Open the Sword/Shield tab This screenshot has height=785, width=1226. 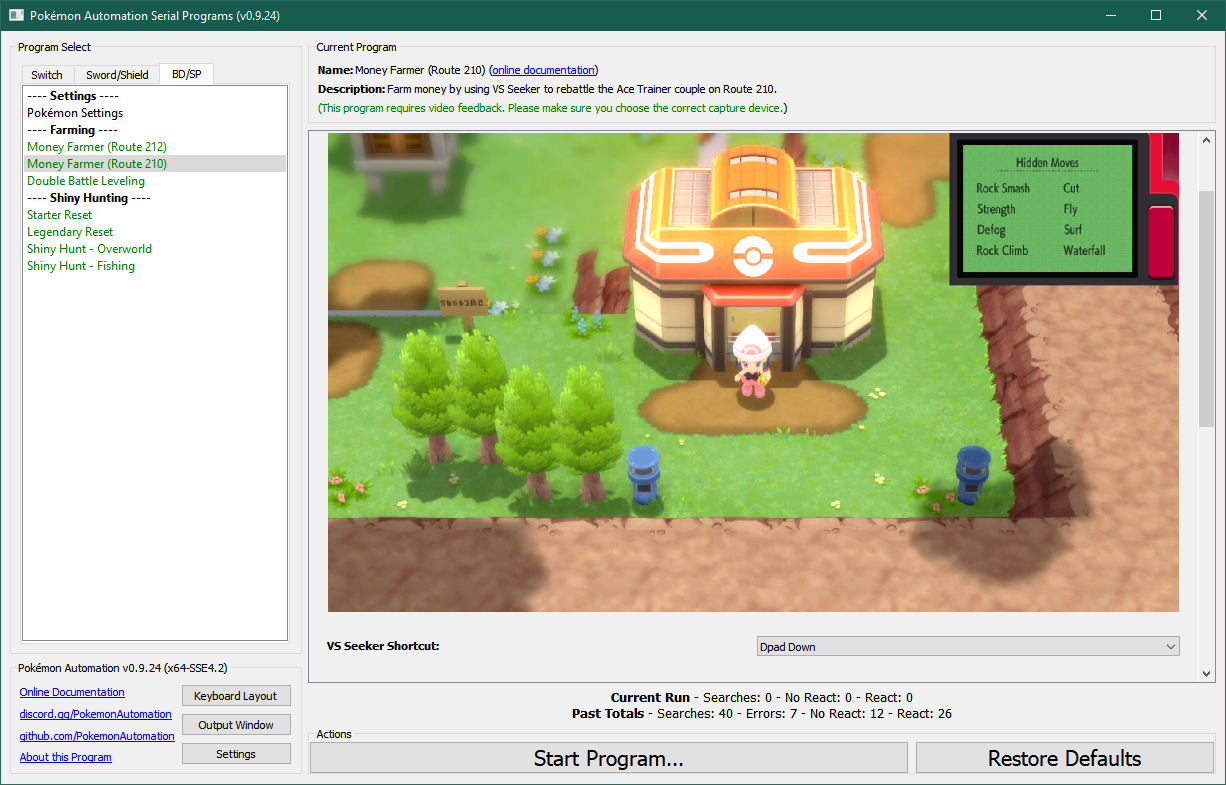117,75
